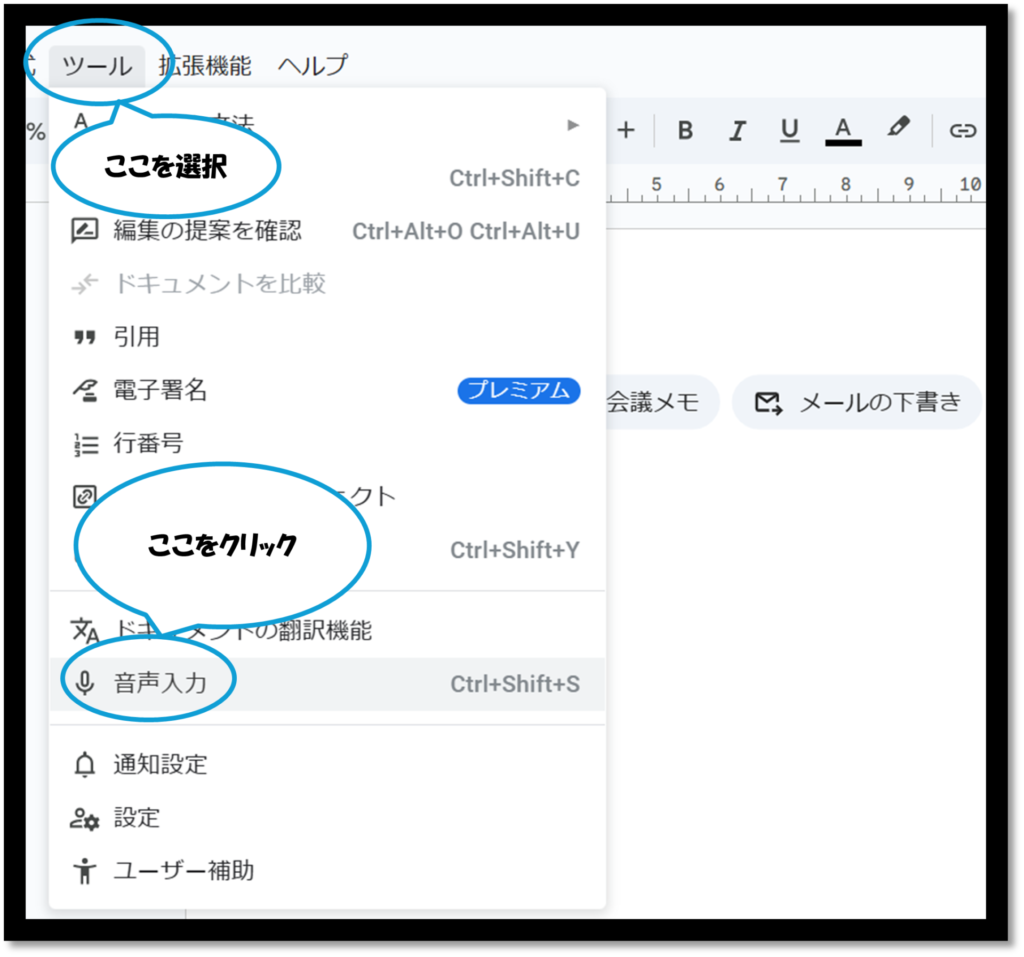Select 音声入力 from the menu
The width and height of the screenshot is (1024, 957).
pyautogui.click(x=160, y=684)
